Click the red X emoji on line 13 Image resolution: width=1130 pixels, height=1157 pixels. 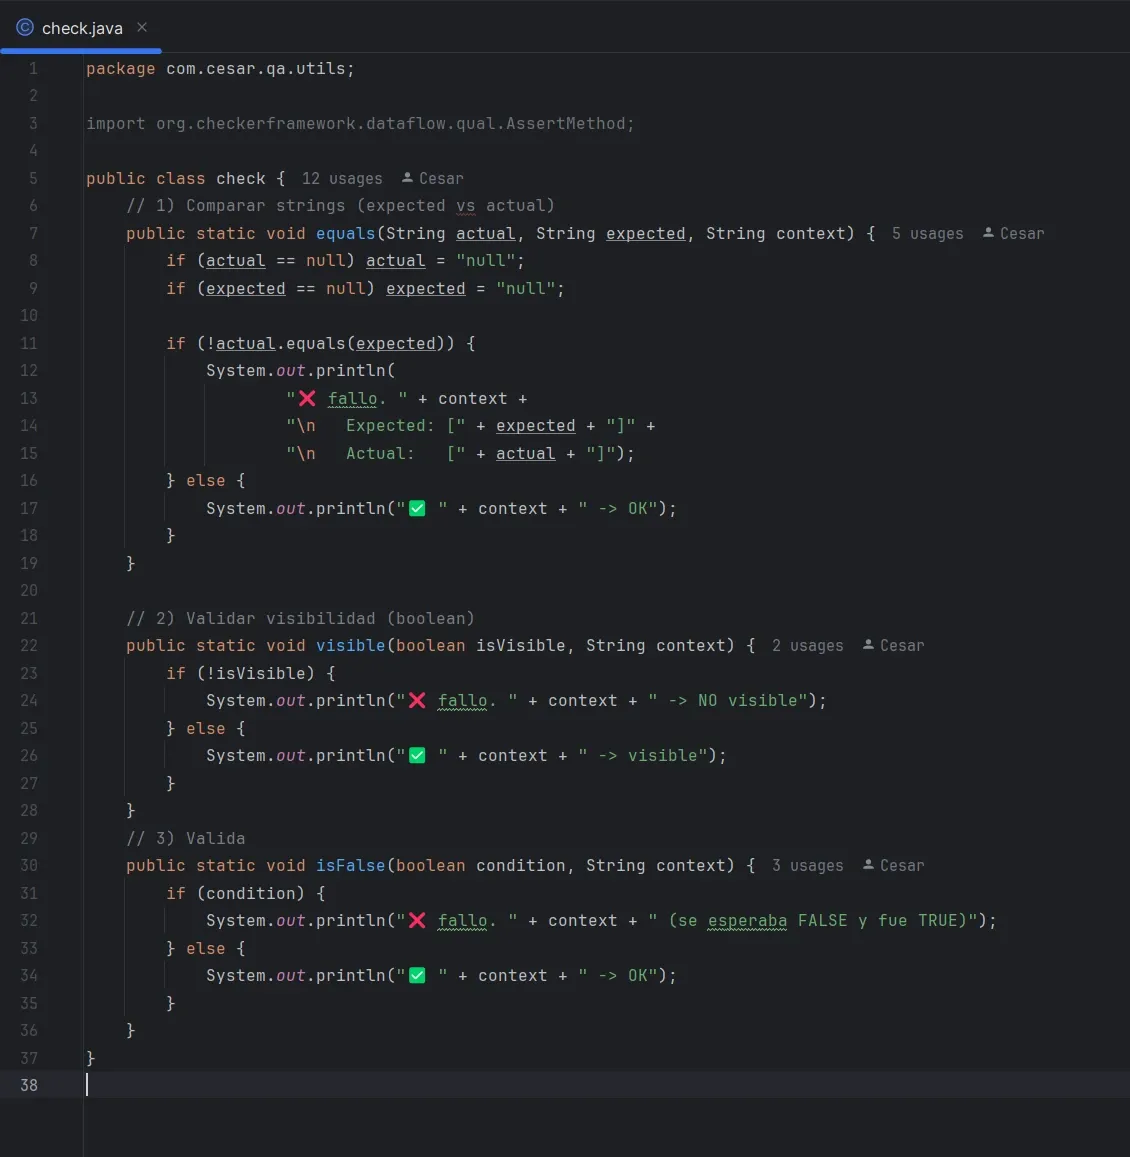click(307, 398)
